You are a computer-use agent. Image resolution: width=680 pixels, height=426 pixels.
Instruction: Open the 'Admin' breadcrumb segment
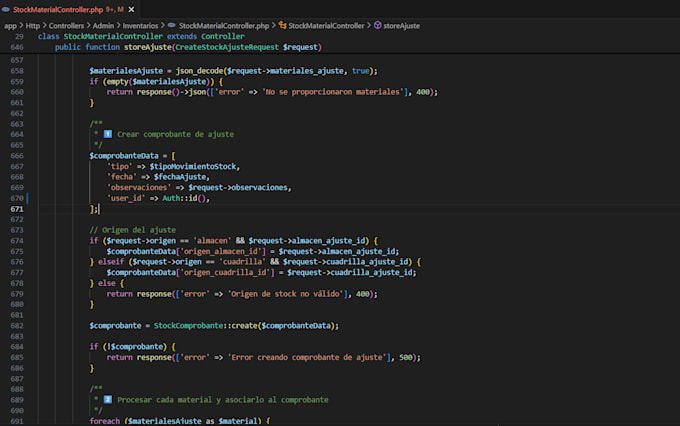point(103,26)
